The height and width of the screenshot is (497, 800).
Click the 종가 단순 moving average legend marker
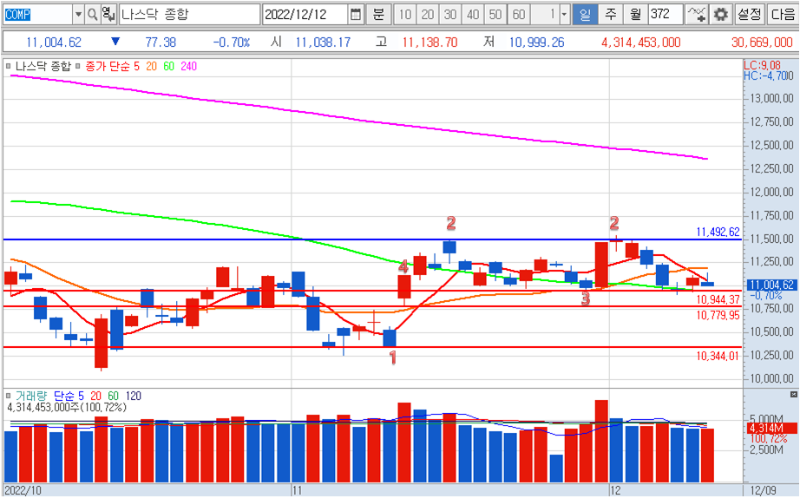point(78,66)
